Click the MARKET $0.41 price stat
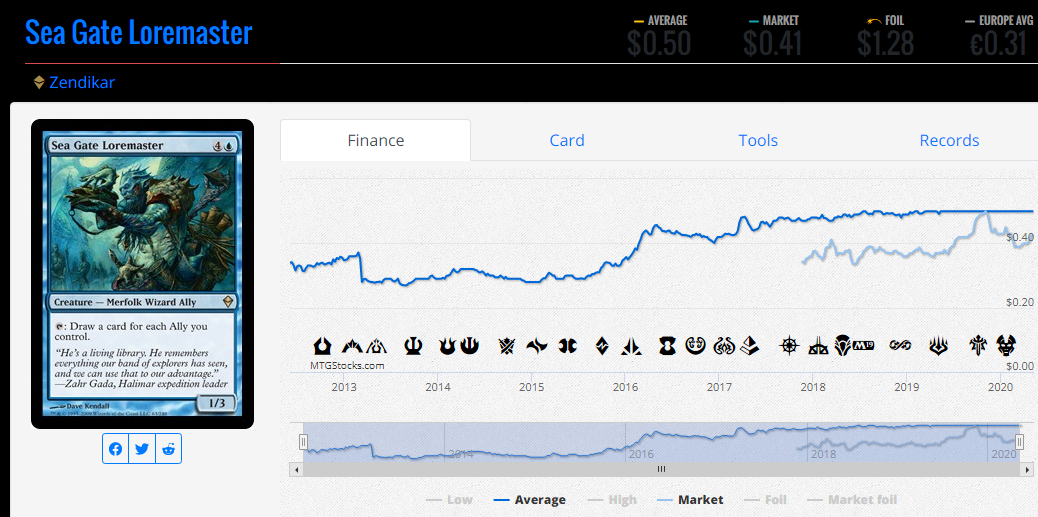Screen dimensions: 1038x517 [772, 36]
